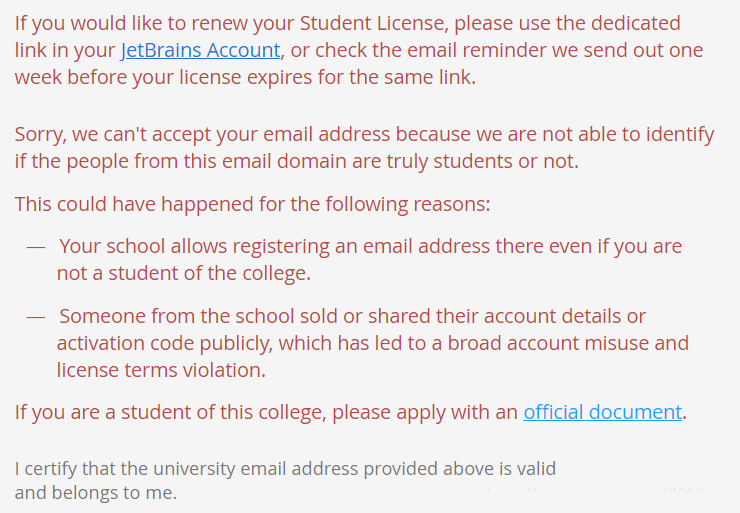
Task: Click the dash before 'Someone from the school'
Action: tap(36, 317)
